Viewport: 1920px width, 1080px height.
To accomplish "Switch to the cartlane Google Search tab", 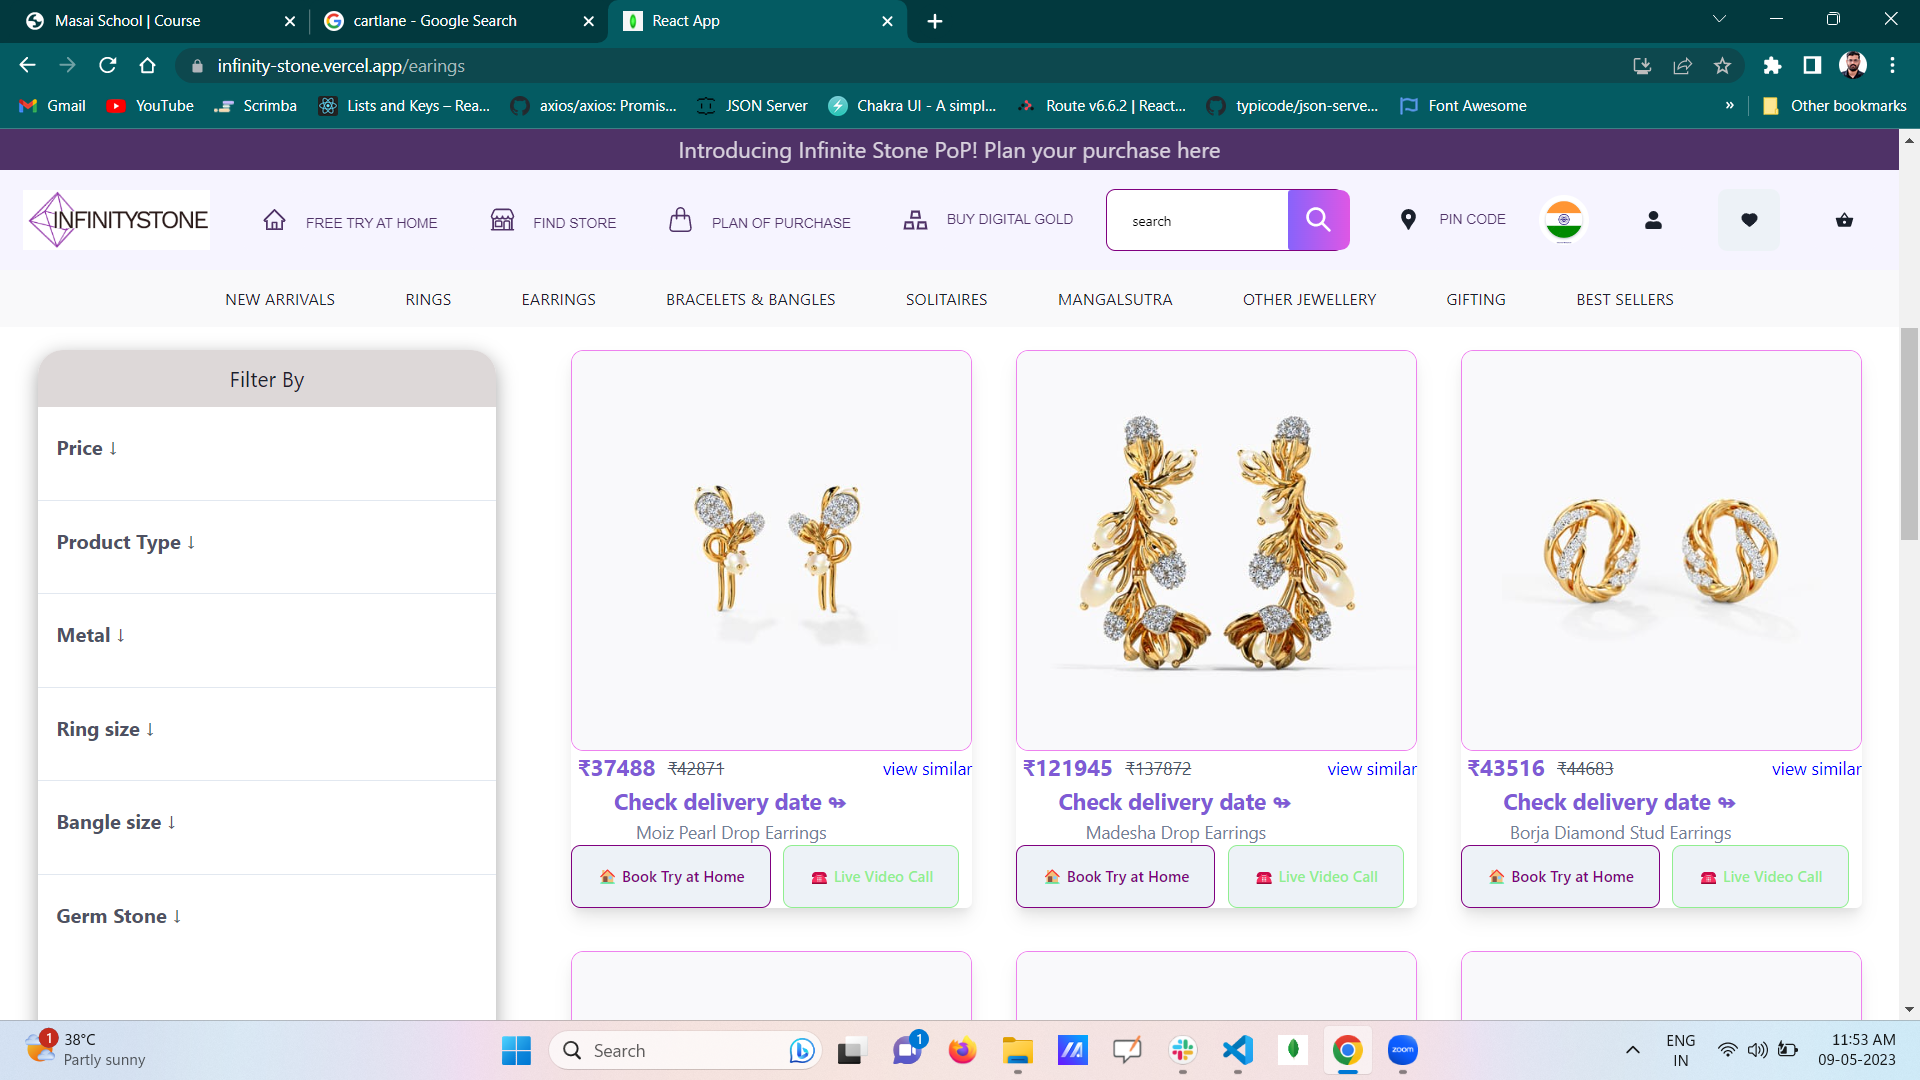I will [435, 21].
